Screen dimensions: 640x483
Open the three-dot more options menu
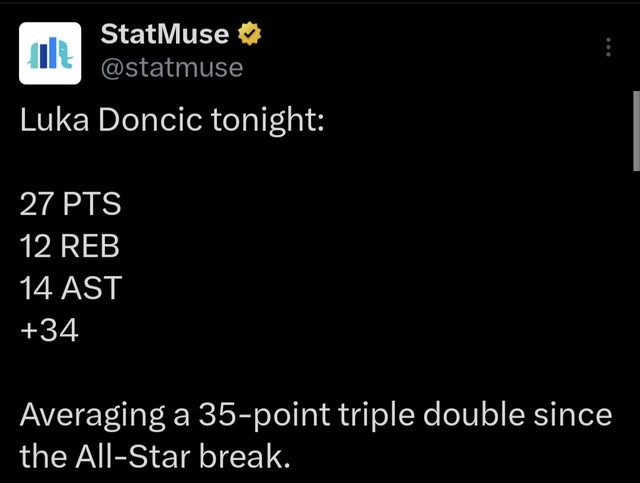[x=609, y=49]
